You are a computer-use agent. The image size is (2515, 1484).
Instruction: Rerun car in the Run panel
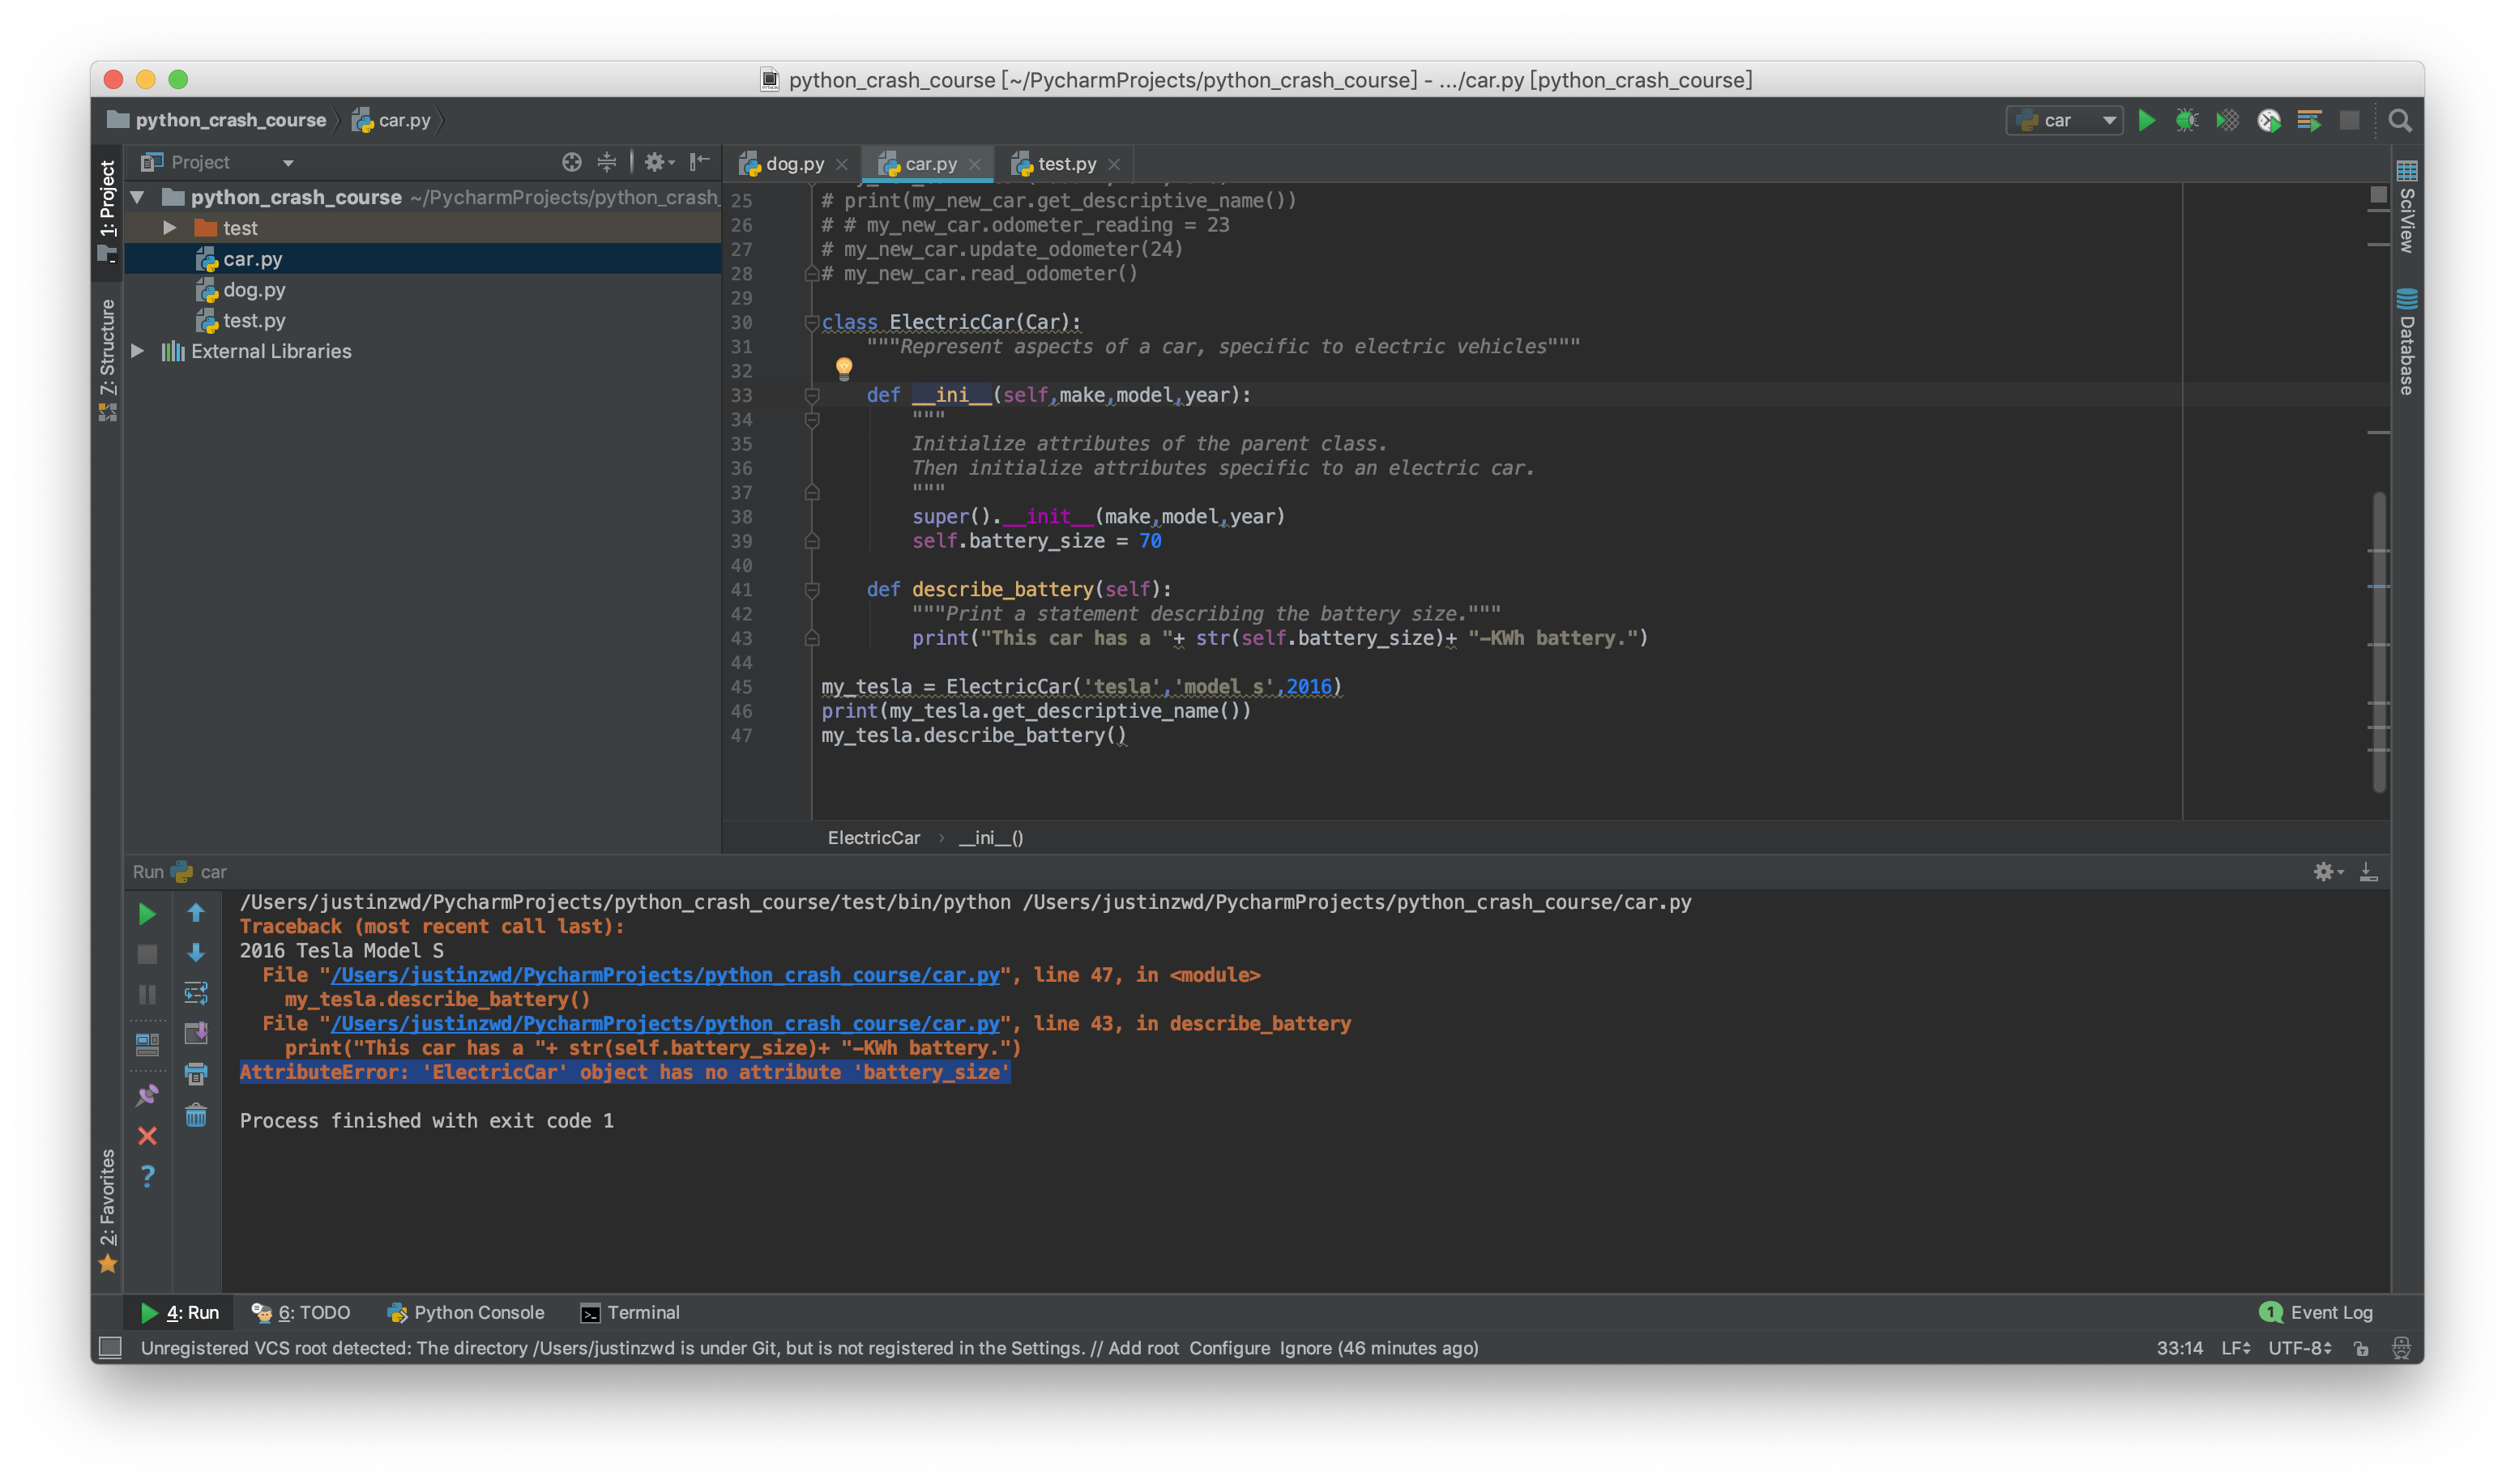[x=147, y=913]
